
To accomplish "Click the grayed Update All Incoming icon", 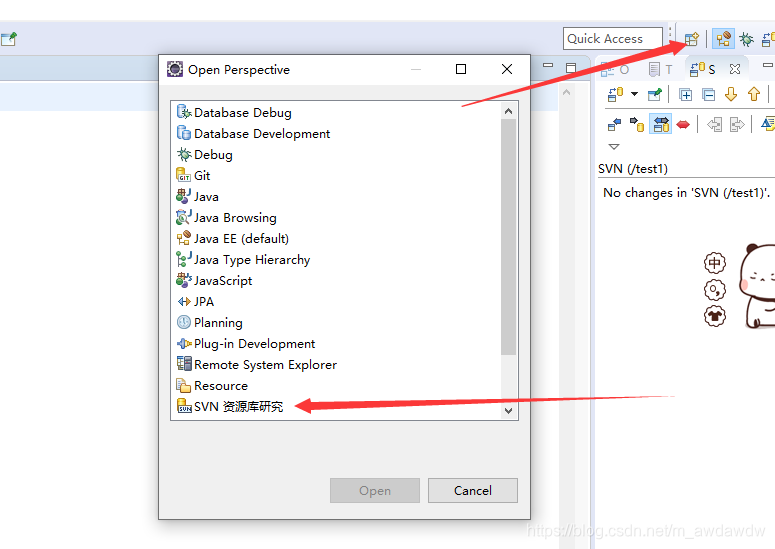I will (714, 125).
